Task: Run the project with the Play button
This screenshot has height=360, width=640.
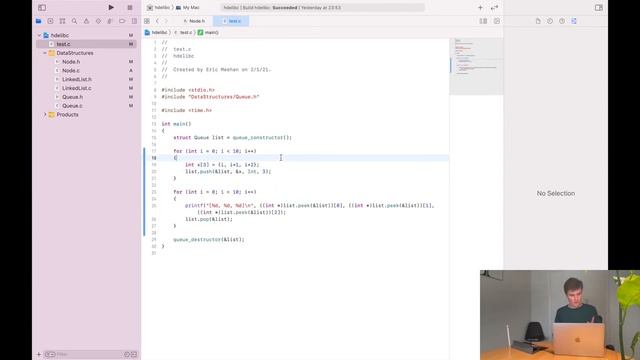Action: tap(111, 7)
